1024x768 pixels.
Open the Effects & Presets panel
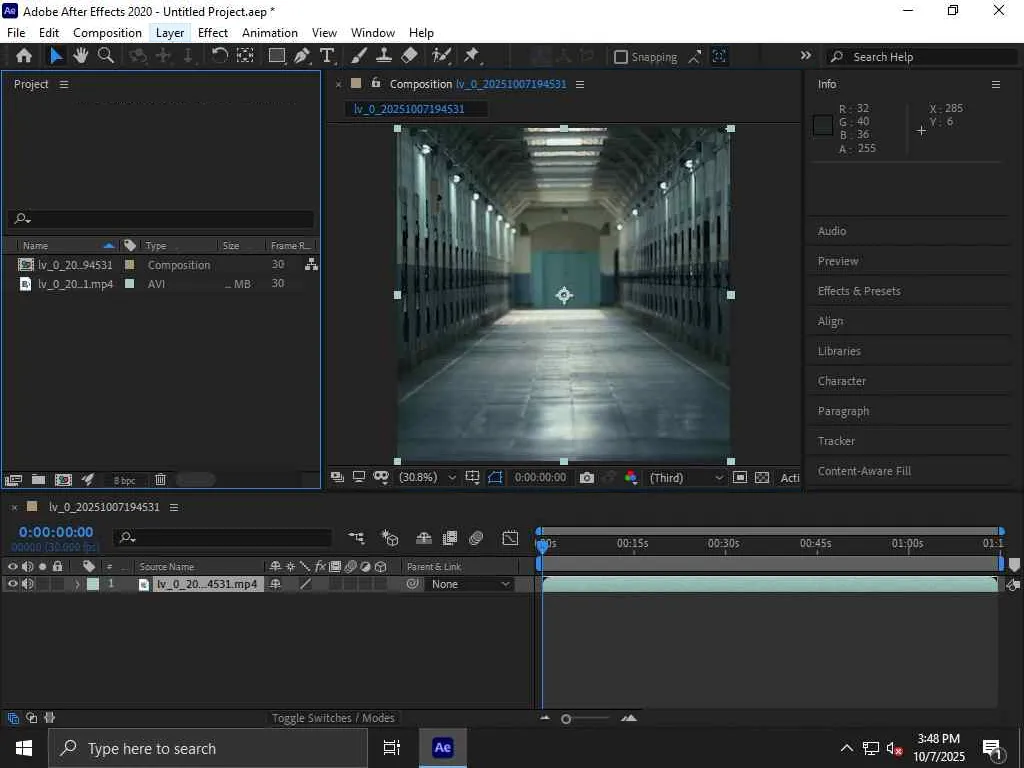tap(859, 291)
